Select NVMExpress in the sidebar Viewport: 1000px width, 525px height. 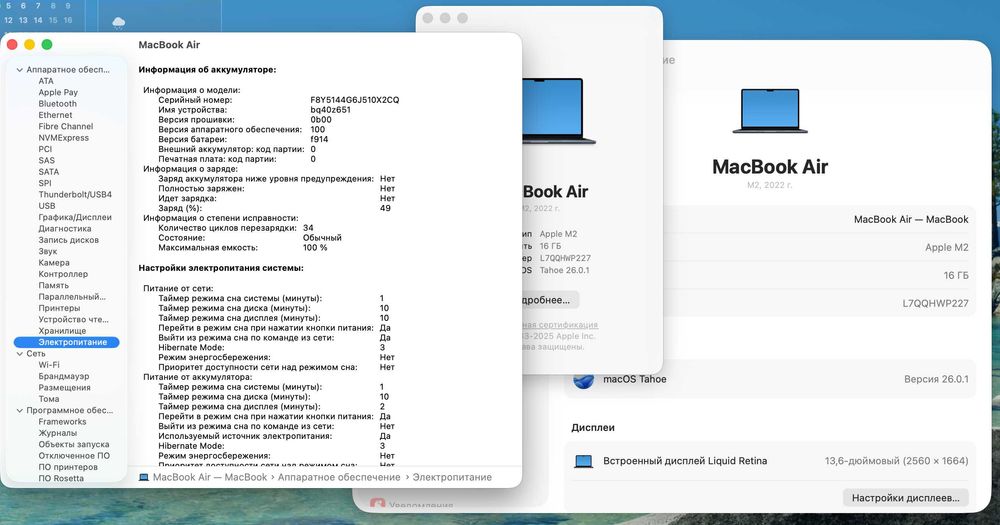[64, 138]
